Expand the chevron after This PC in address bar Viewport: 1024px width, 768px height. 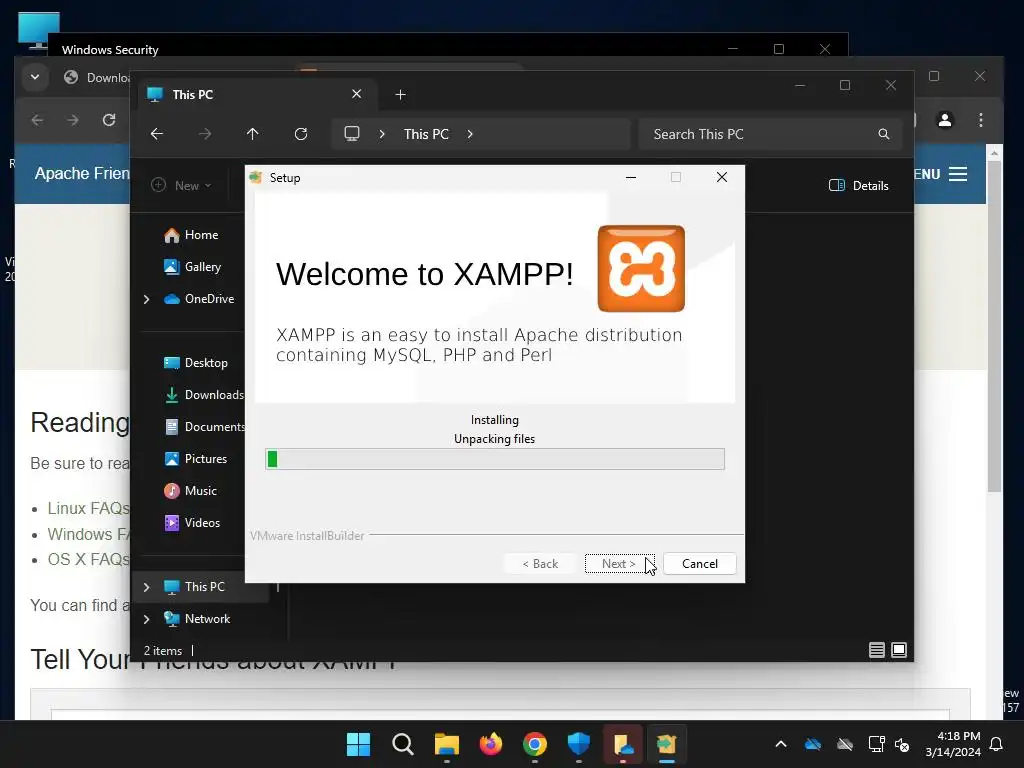point(470,134)
